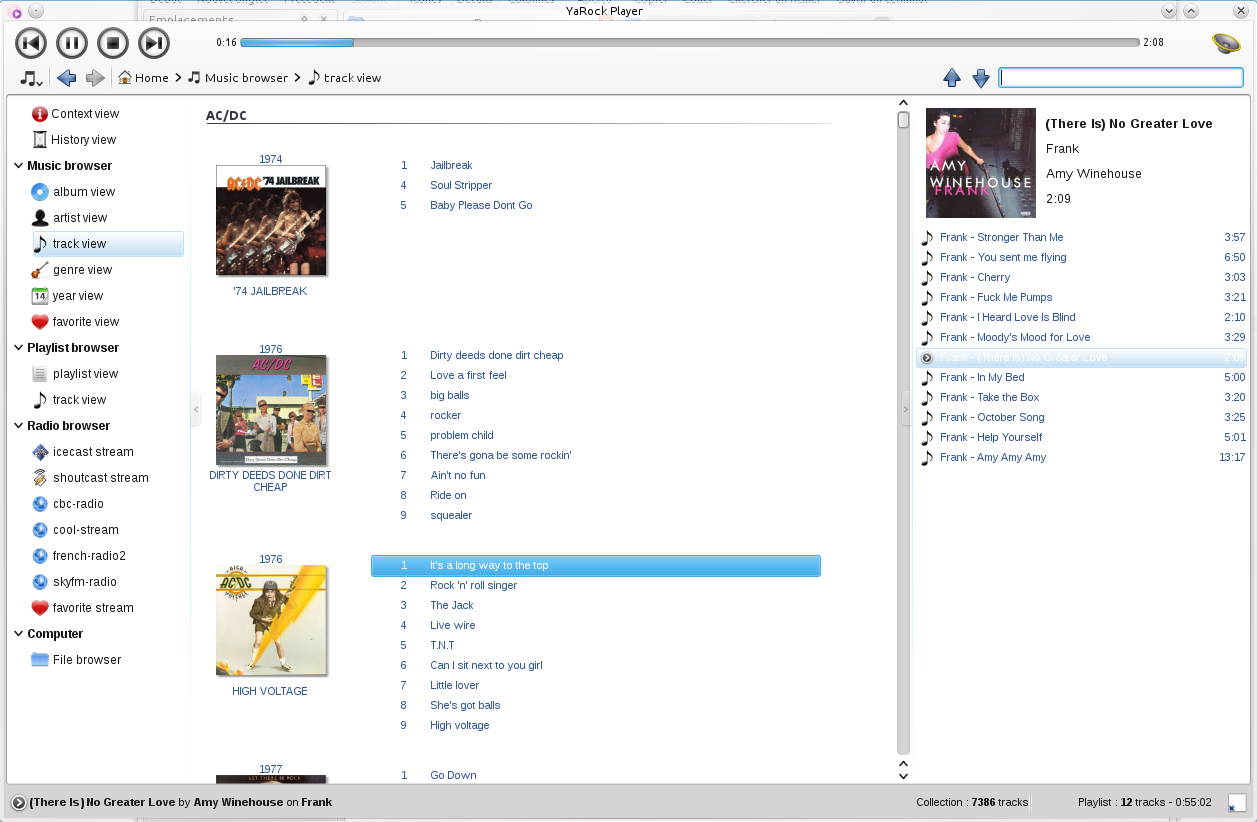Collapse the Computer section
The image size is (1257, 822).
click(x=19, y=634)
